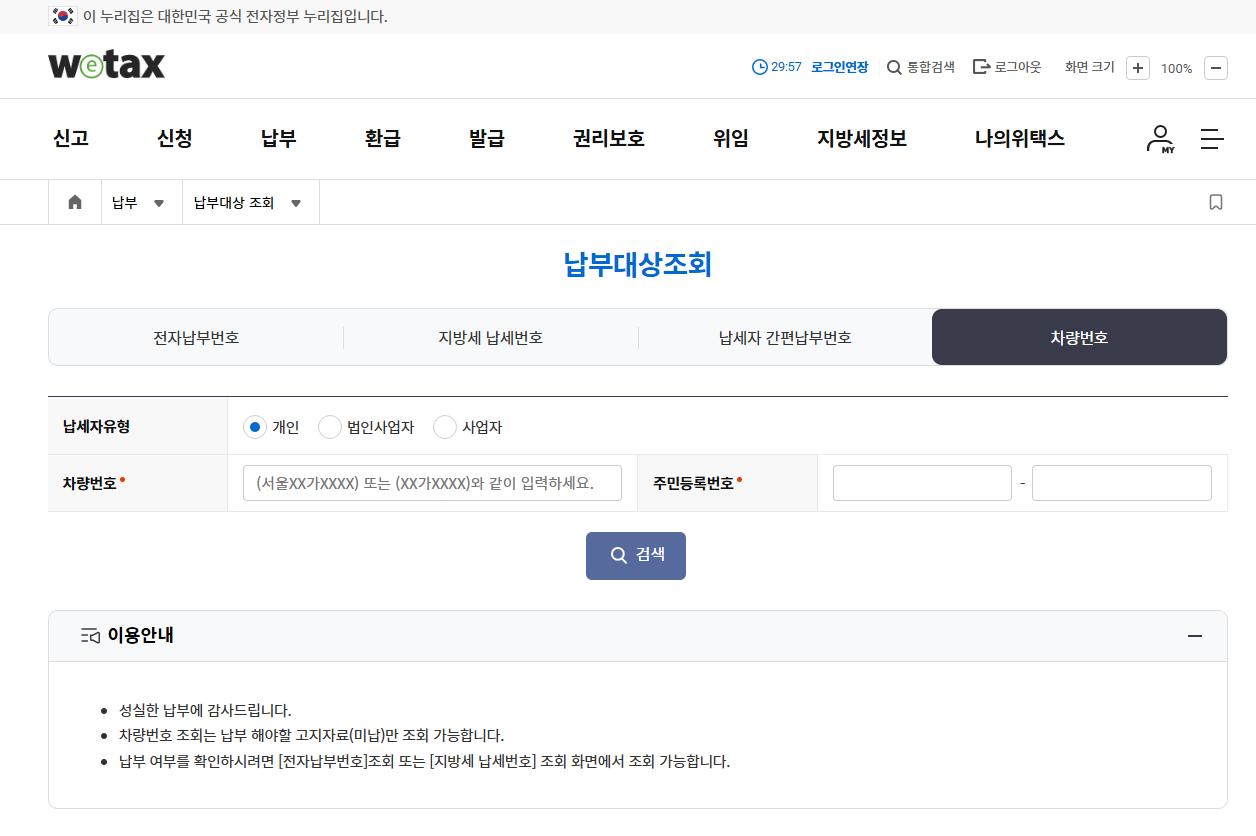Click the guidance line 성실한 납부에 감사드립니다

(x=205, y=710)
